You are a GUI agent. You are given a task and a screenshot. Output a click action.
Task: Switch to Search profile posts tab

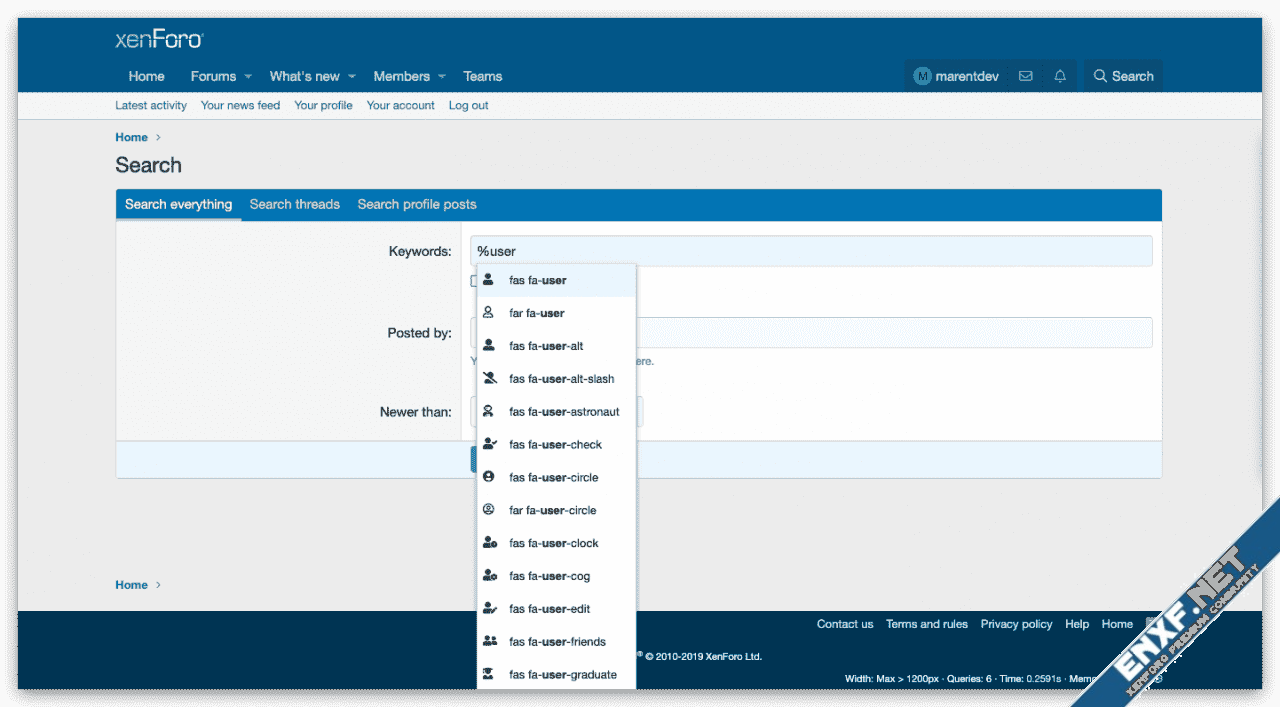click(417, 204)
